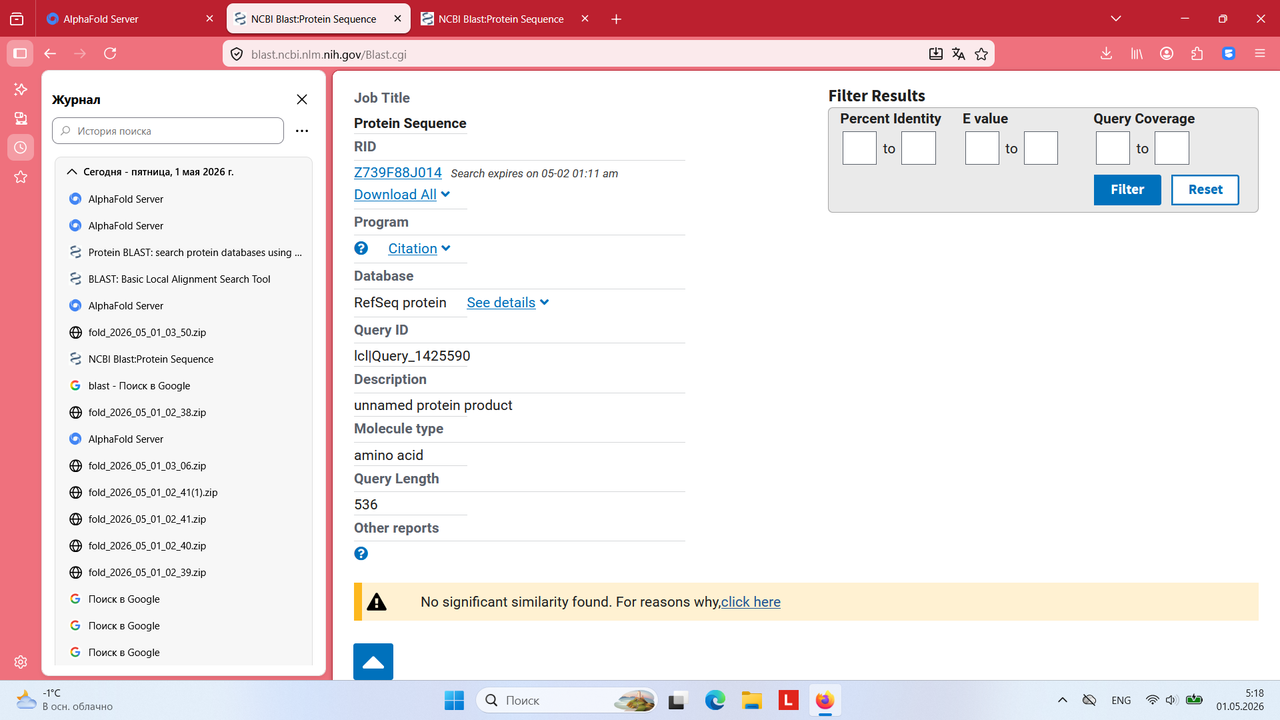The height and width of the screenshot is (720, 1280).
Task: Click the Reset button
Action: [x=1205, y=189]
